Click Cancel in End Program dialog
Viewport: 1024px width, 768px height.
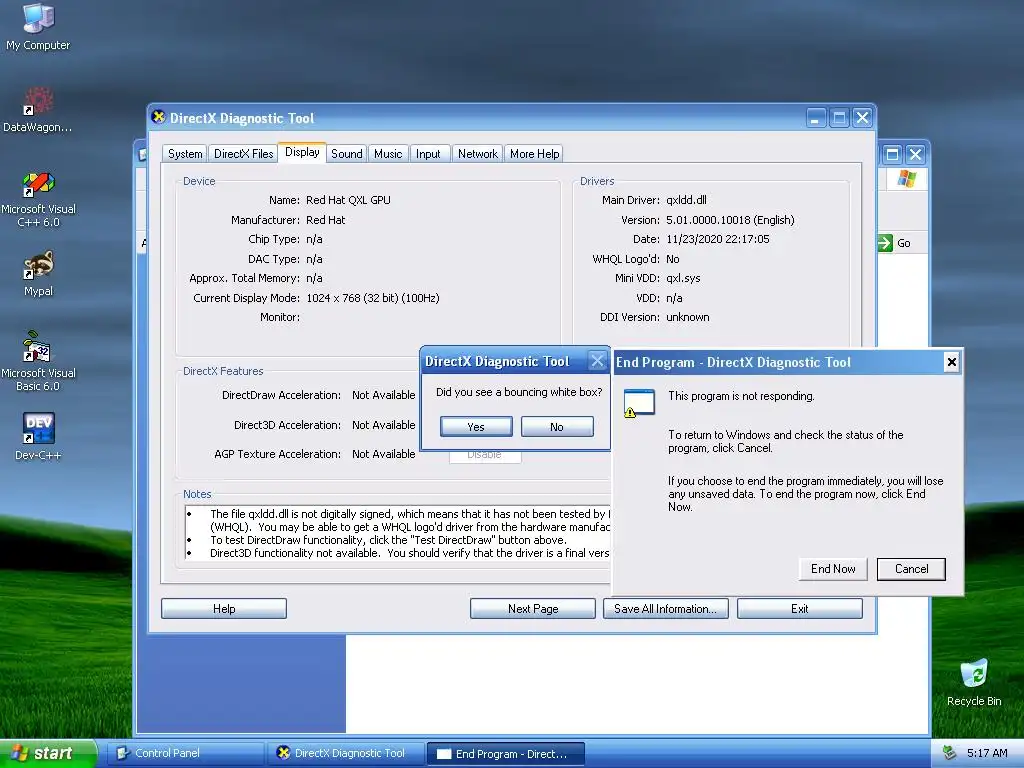tap(911, 569)
